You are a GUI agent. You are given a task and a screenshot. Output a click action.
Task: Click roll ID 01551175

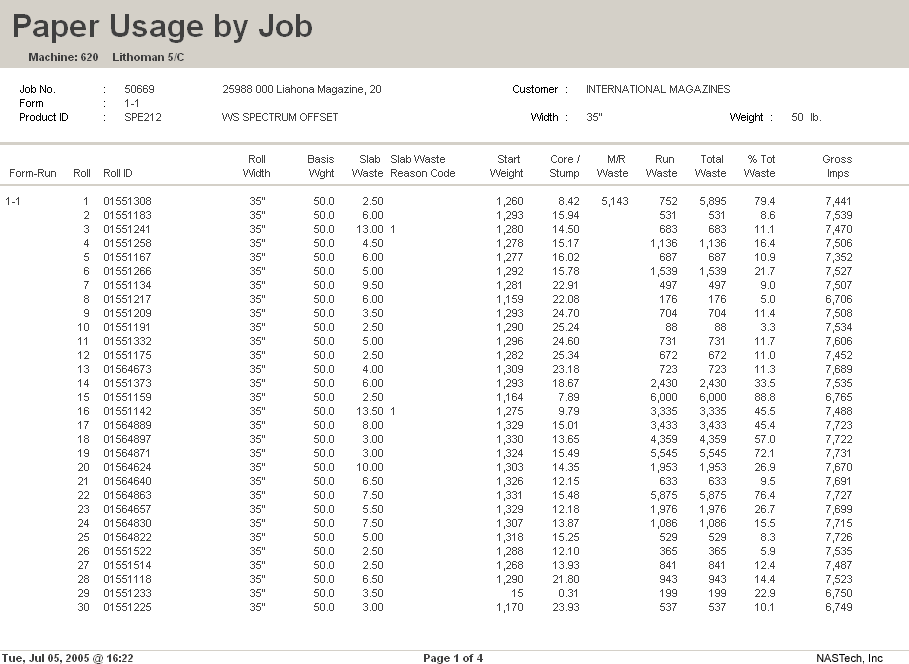(128, 355)
